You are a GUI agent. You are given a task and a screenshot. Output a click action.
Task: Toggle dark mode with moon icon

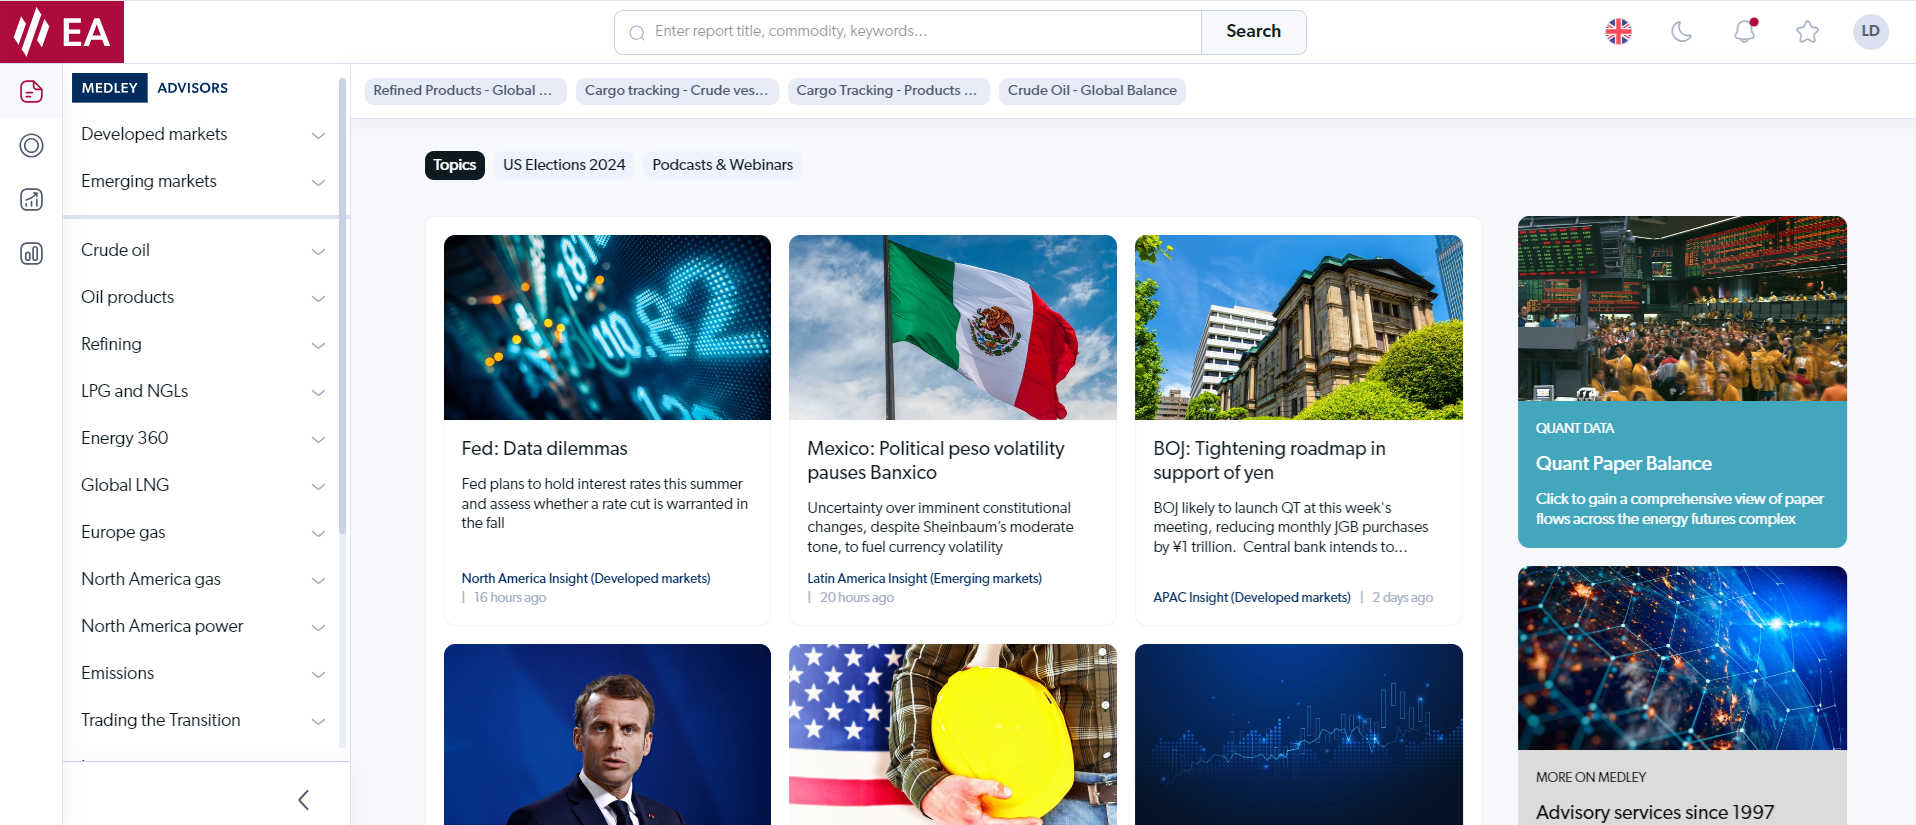click(1682, 32)
